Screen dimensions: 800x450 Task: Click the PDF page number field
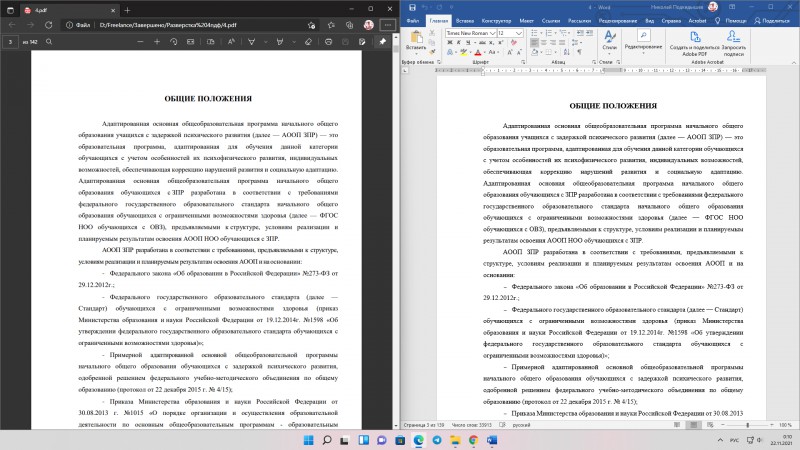pos(10,42)
